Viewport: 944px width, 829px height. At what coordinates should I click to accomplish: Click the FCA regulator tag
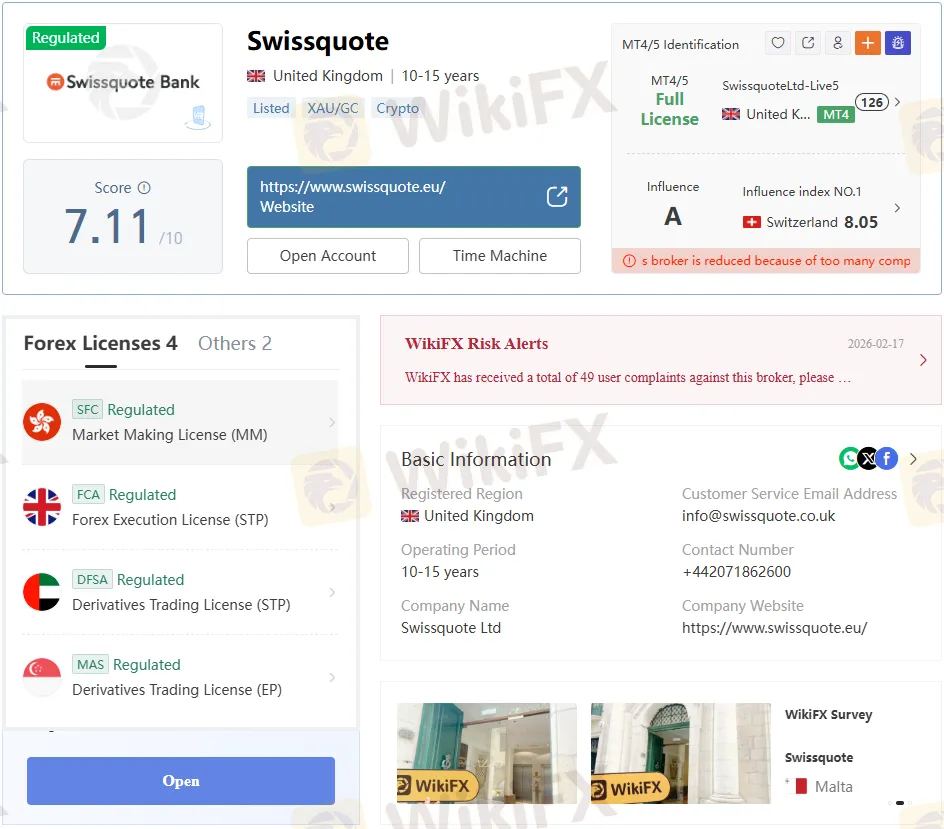88,494
